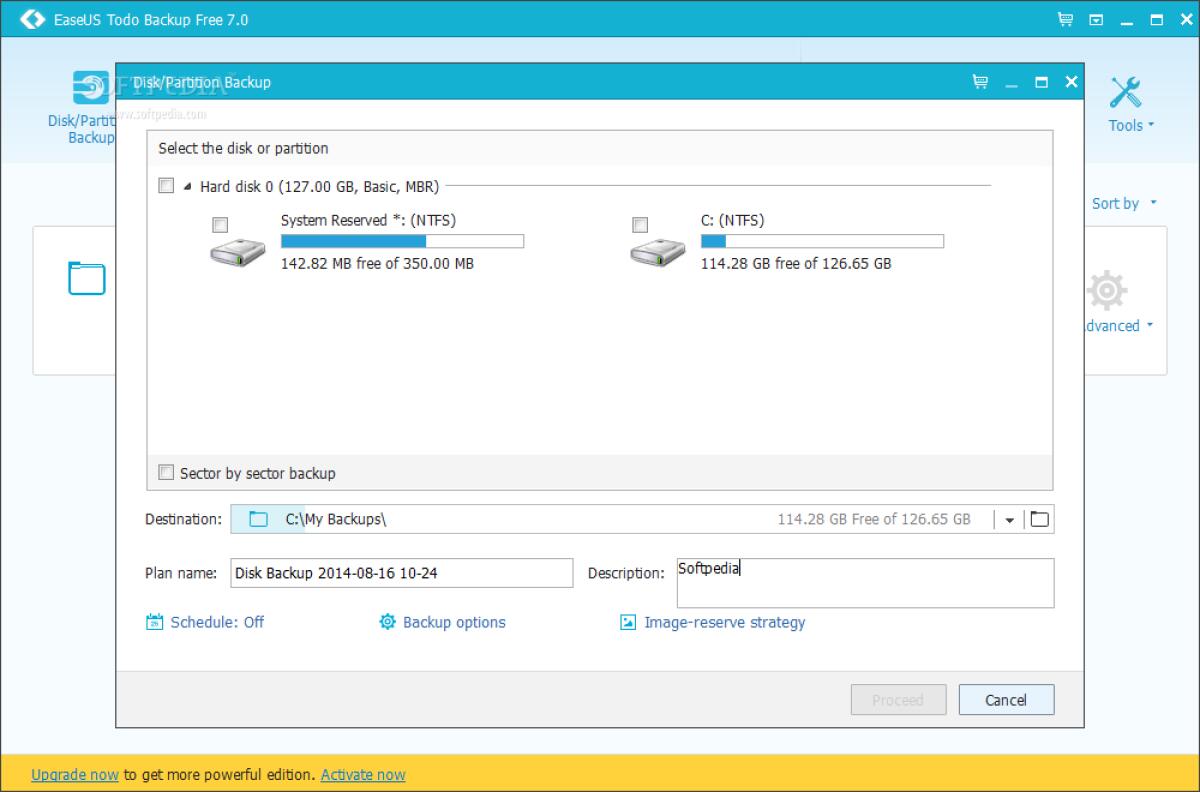Click the Schedule calendar icon
This screenshot has width=1200, height=792.
[x=155, y=622]
